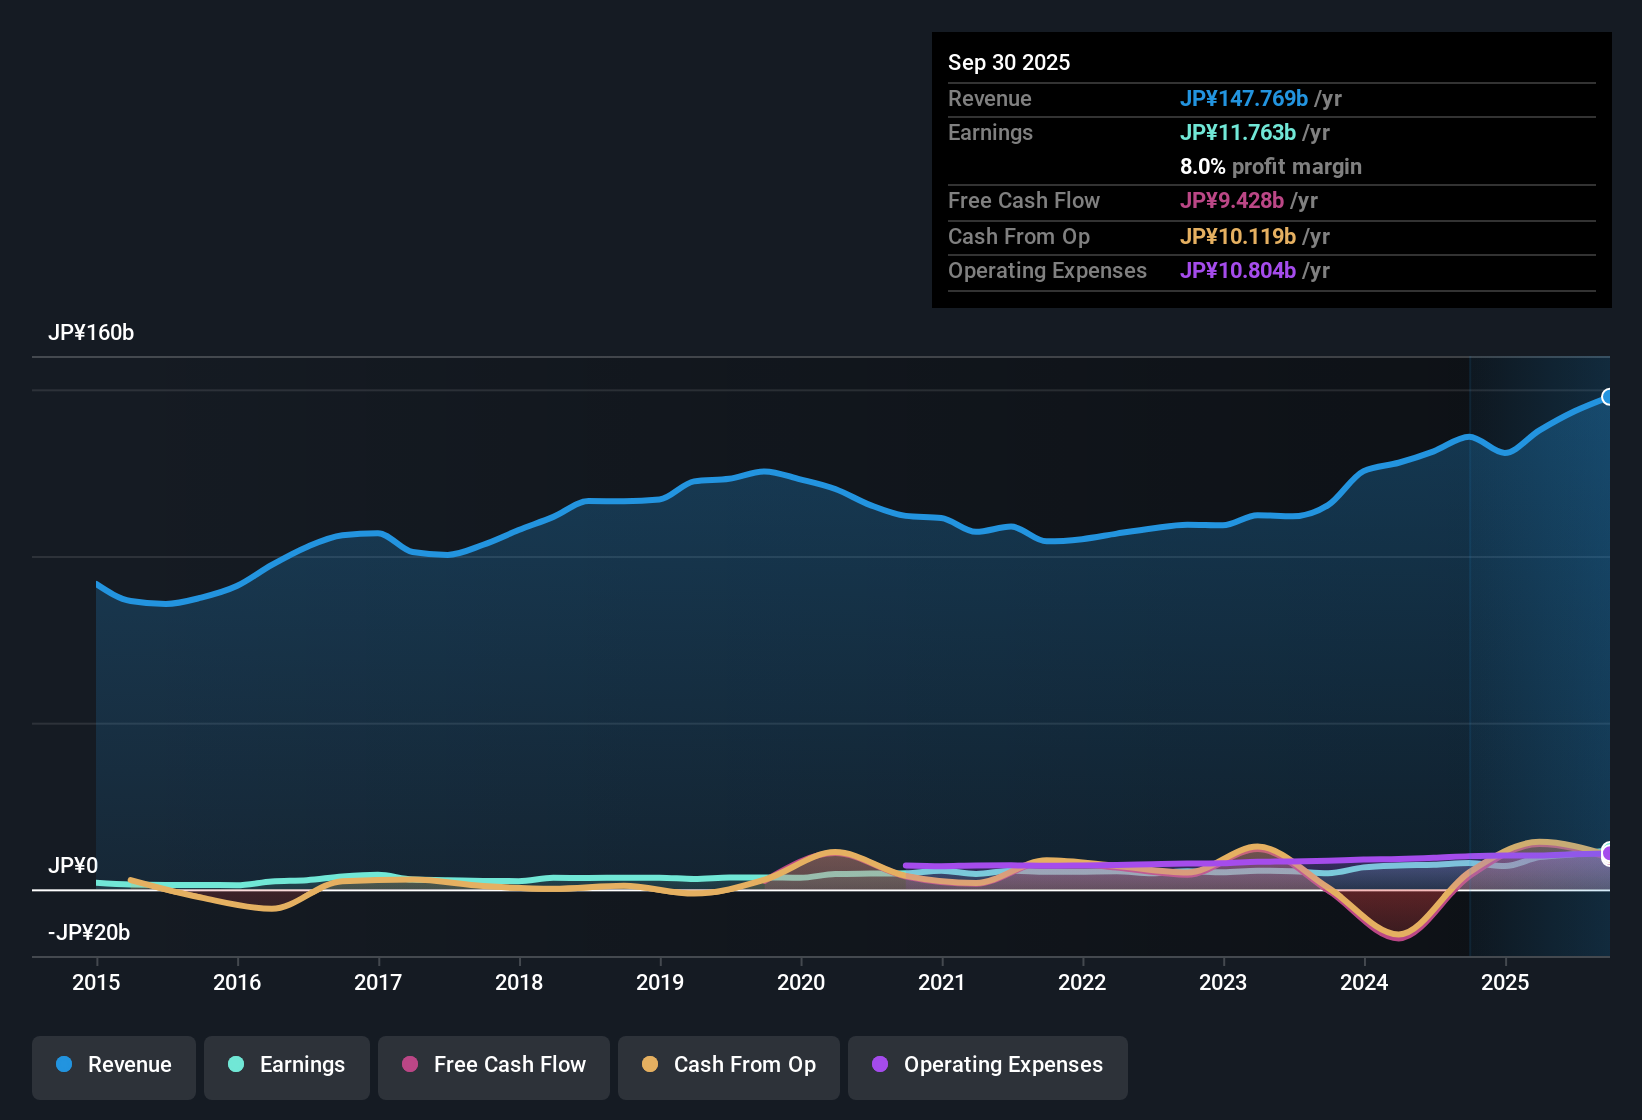Click the pink Free Cash Flow dot icon

[410, 1065]
